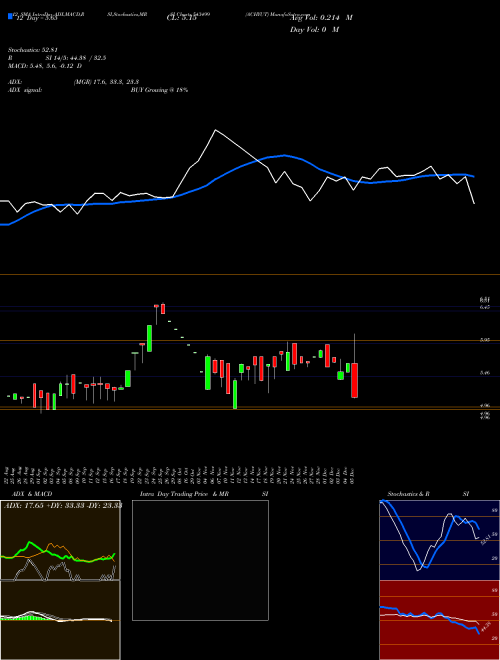The image size is (500, 660).
Task: Click the blue SMA legend square
Action: click(x=10, y=17)
